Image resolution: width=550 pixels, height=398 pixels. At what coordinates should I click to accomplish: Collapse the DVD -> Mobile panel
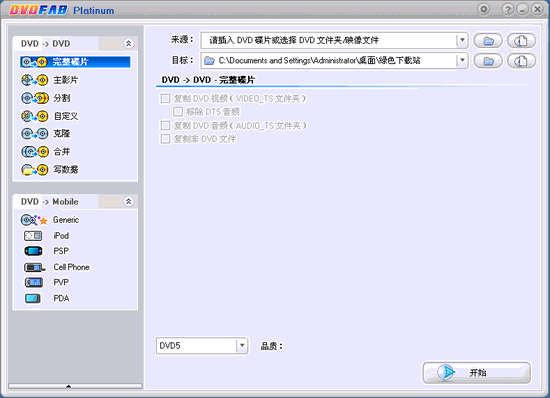click(128, 202)
